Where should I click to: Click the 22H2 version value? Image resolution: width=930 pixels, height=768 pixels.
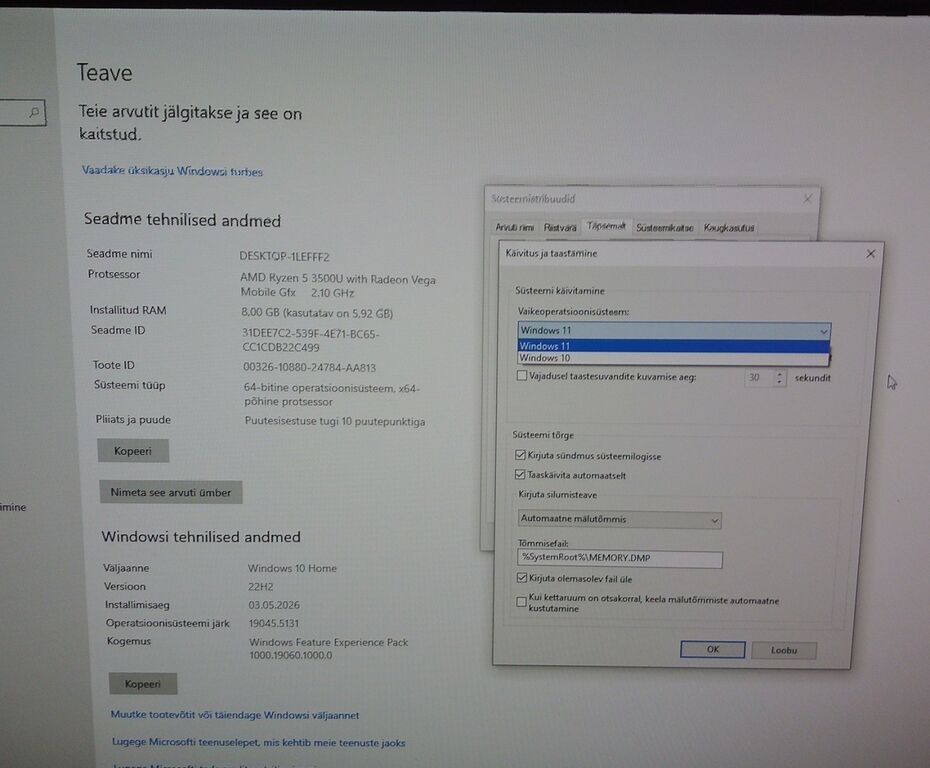coord(260,587)
